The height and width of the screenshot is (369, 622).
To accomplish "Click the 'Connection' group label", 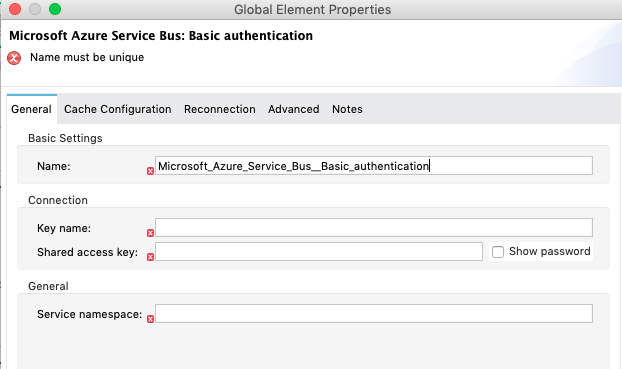I will point(58,200).
